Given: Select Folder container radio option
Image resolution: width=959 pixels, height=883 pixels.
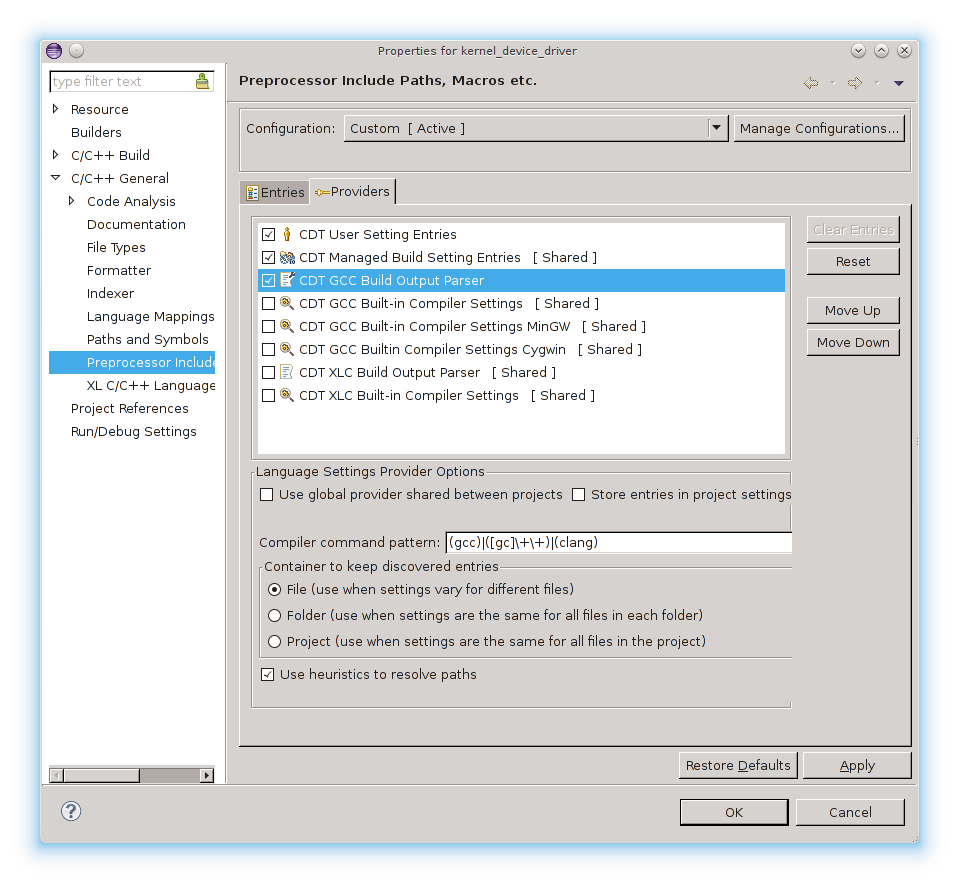Looking at the screenshot, I should click(x=275, y=615).
